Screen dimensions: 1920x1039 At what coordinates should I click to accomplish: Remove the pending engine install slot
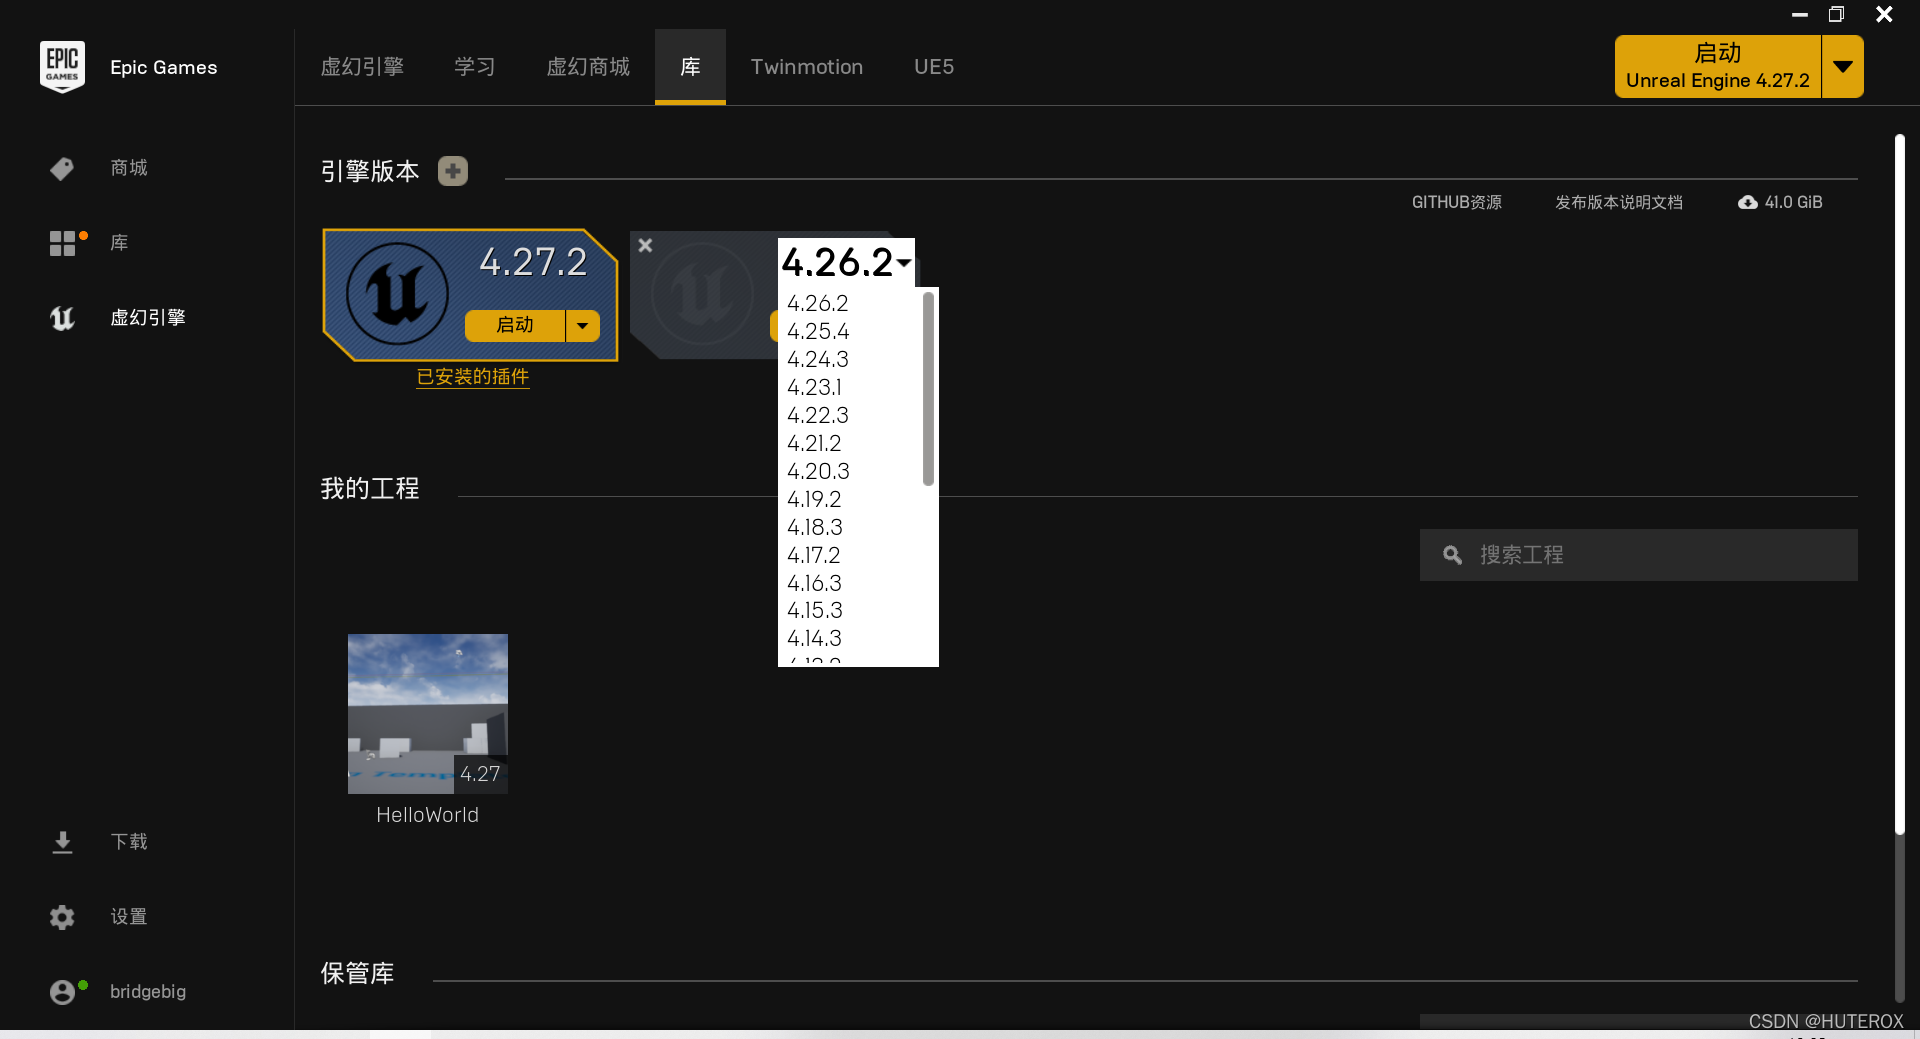[x=644, y=245]
